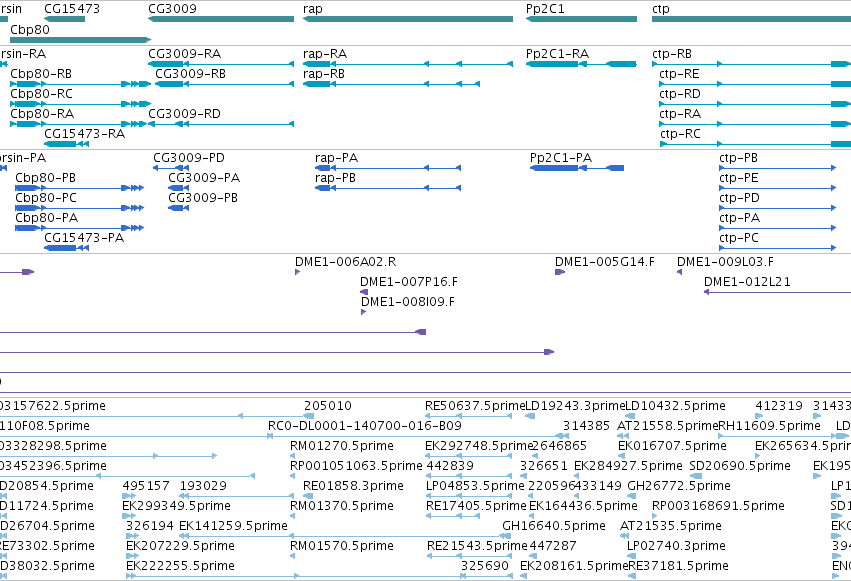This screenshot has height=581, width=851.
Task: Click EST EK141259.5prime
Action: (233, 526)
